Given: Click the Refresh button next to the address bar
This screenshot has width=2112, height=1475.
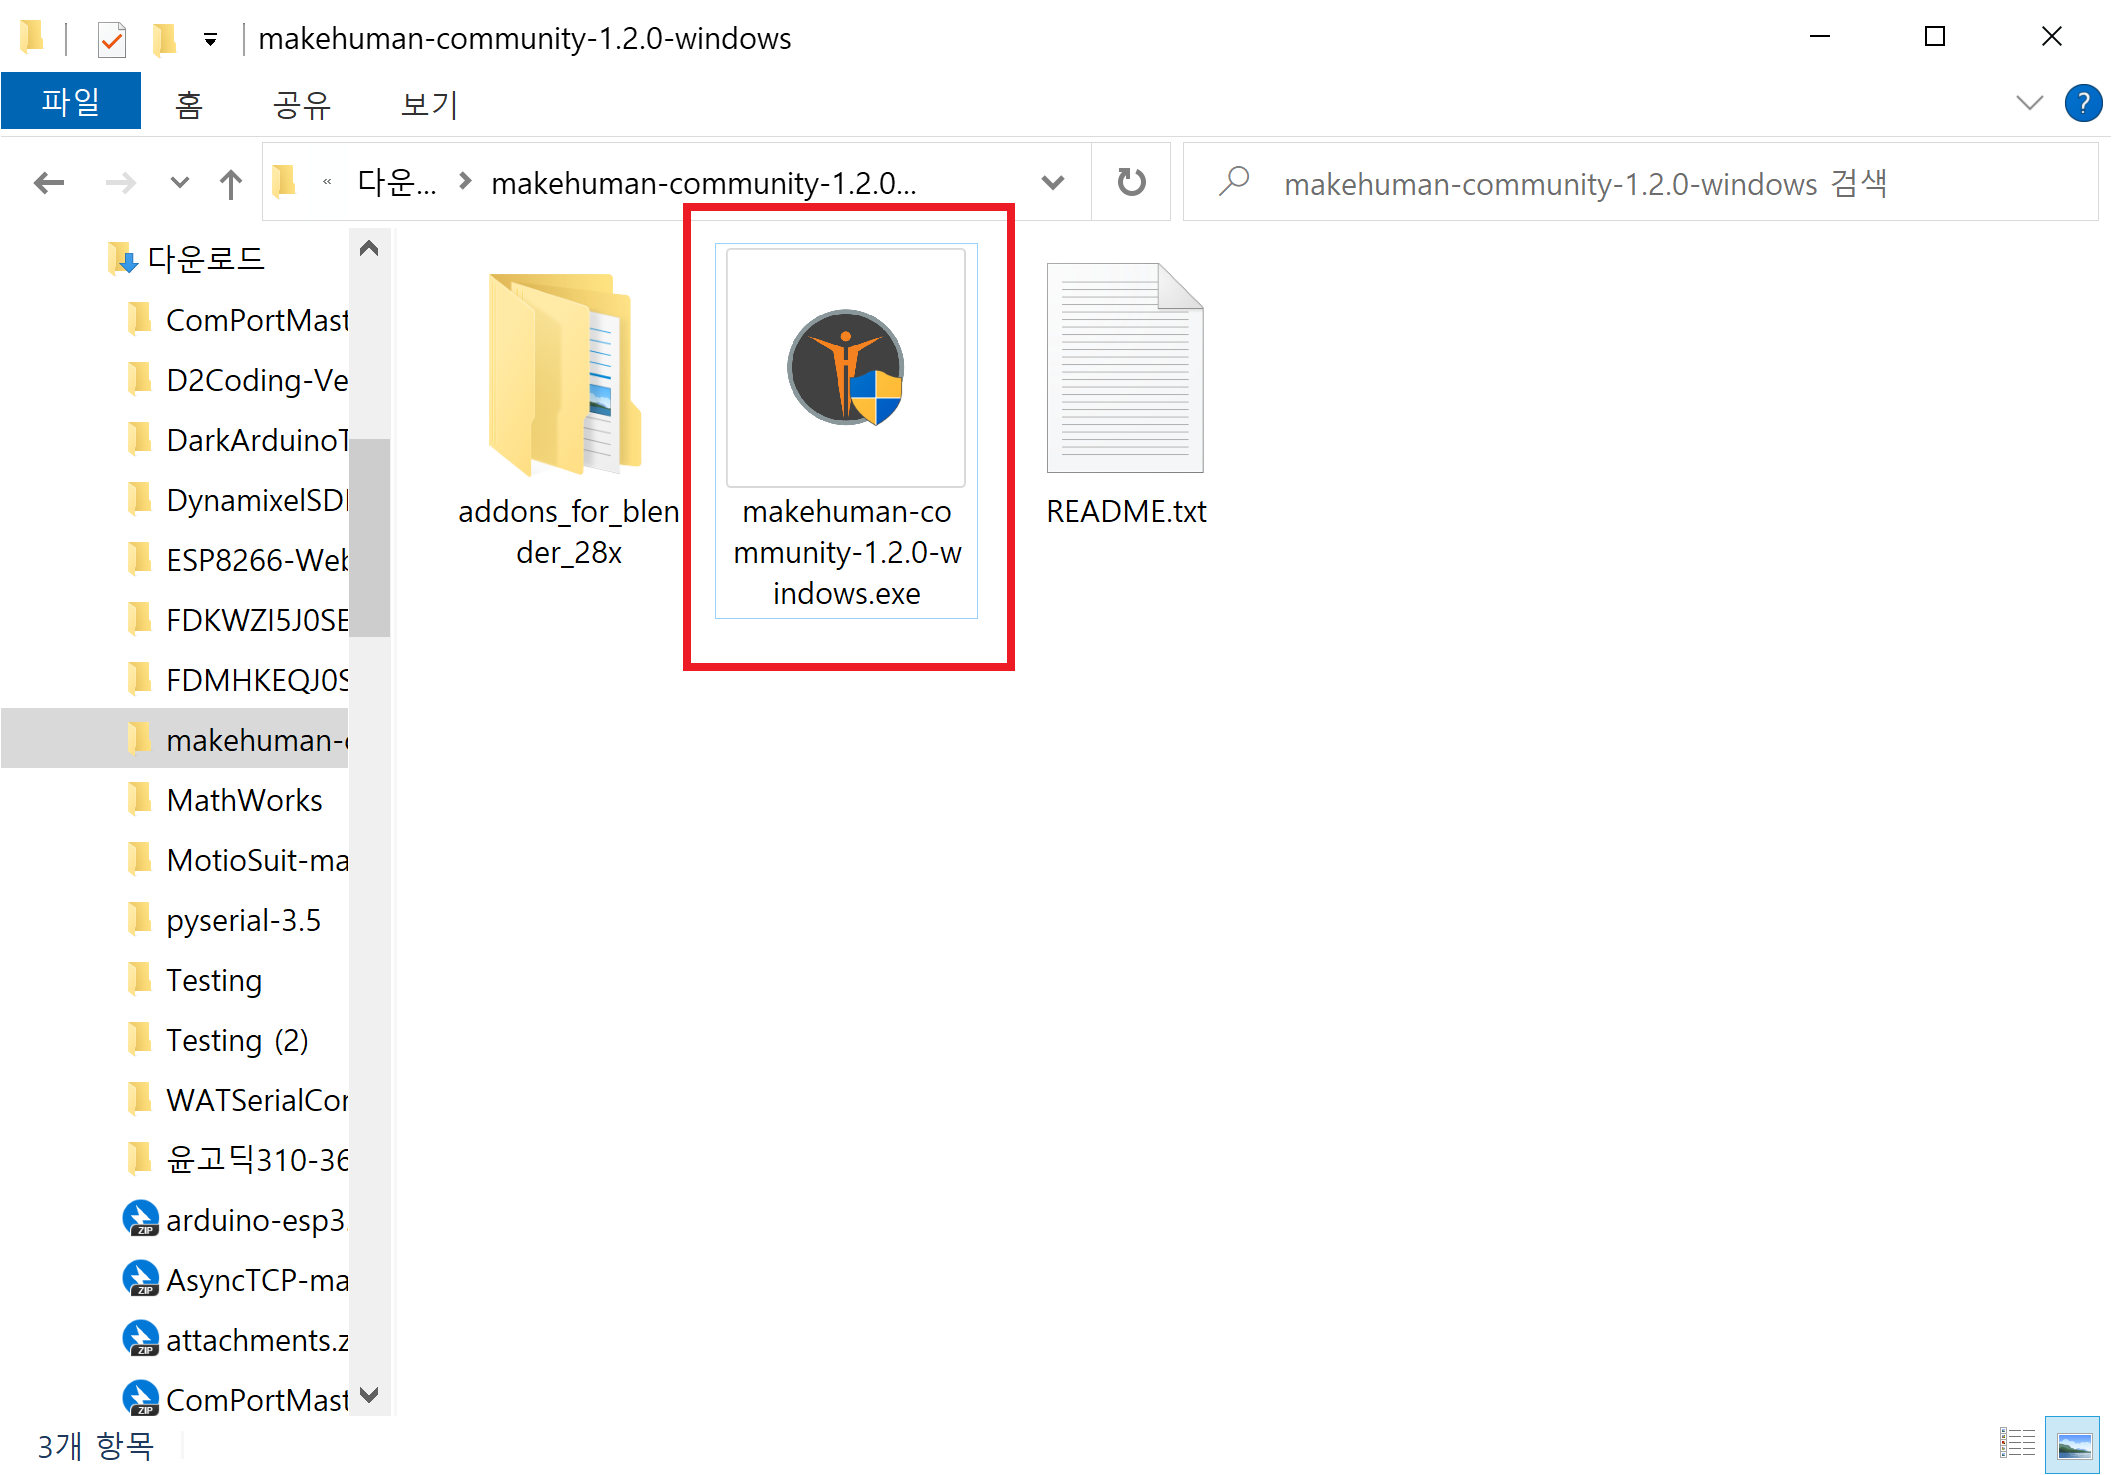Looking at the screenshot, I should pos(1131,183).
